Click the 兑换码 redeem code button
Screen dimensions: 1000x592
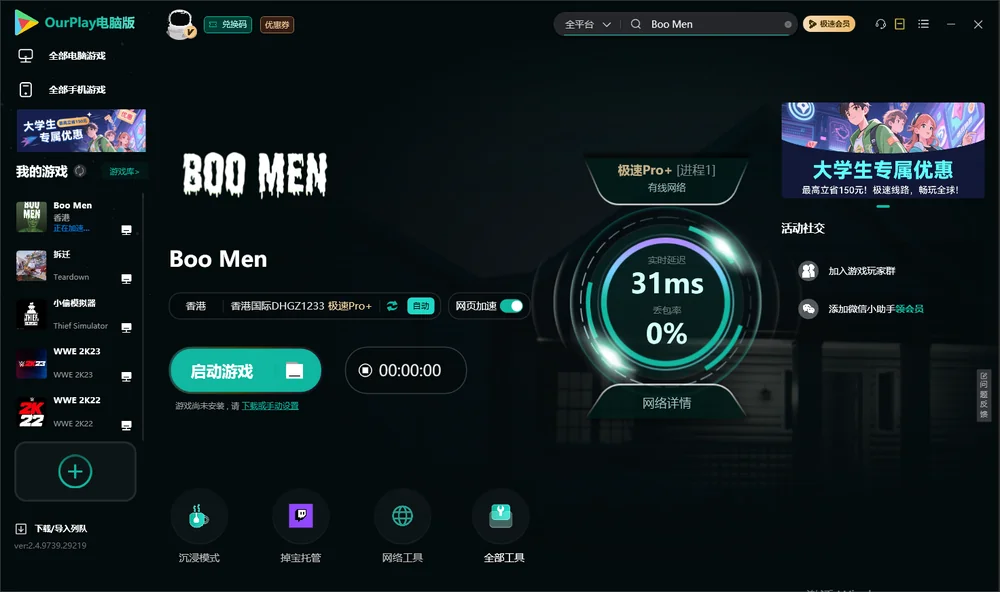[228, 24]
